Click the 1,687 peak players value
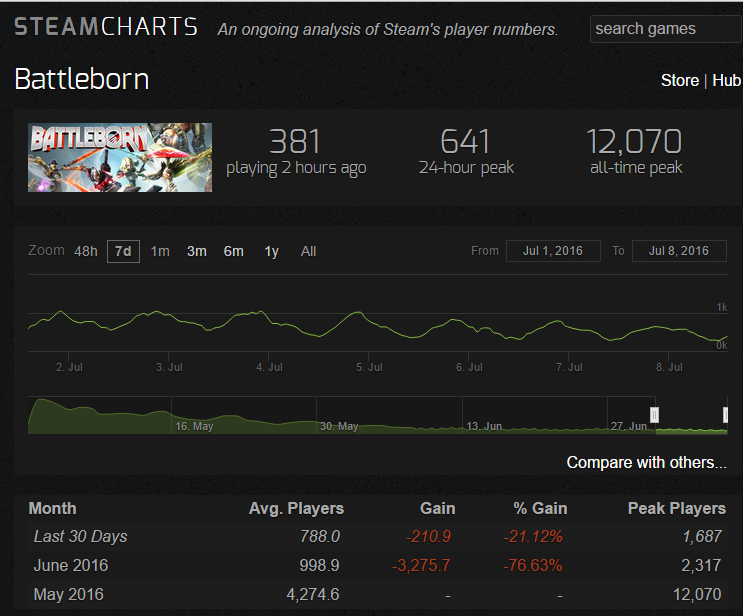This screenshot has width=743, height=616. 702,537
